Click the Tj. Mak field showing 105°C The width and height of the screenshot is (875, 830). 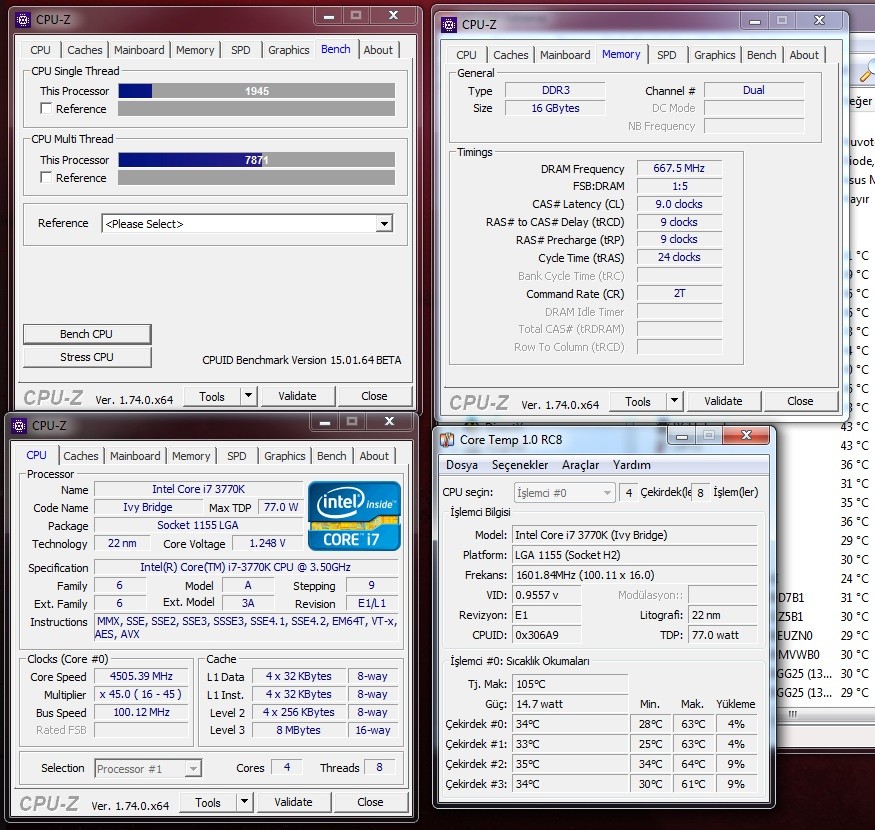570,684
